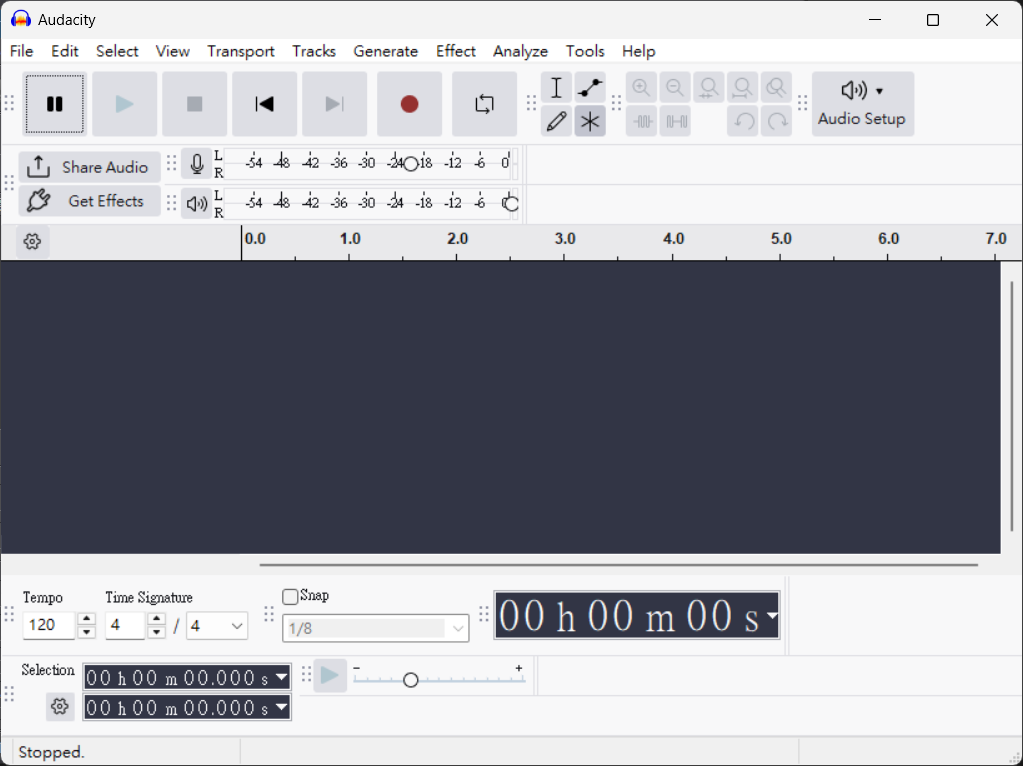
Task: Open the Effect menu
Action: pos(455,51)
